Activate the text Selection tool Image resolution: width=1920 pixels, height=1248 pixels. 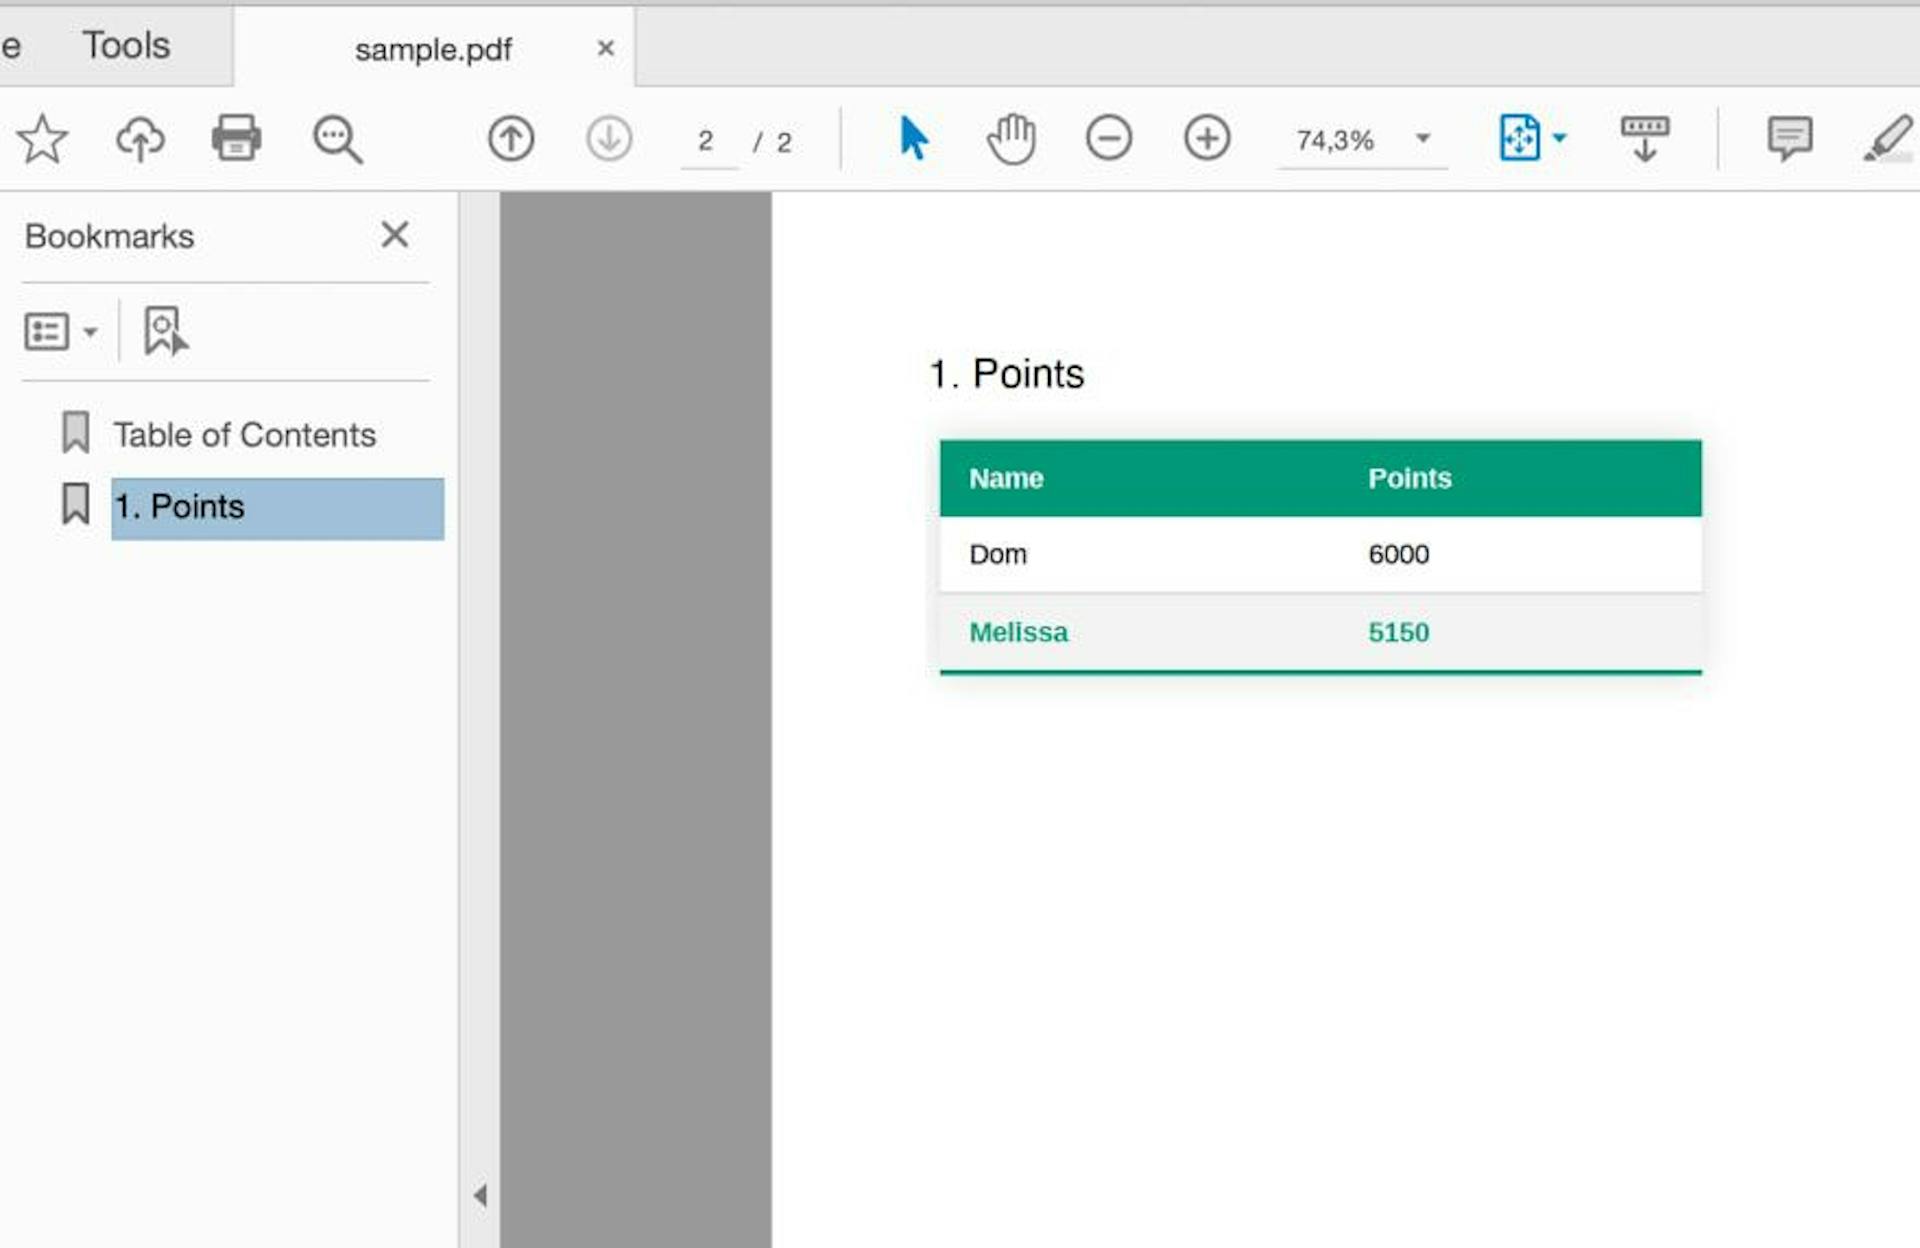pos(912,139)
